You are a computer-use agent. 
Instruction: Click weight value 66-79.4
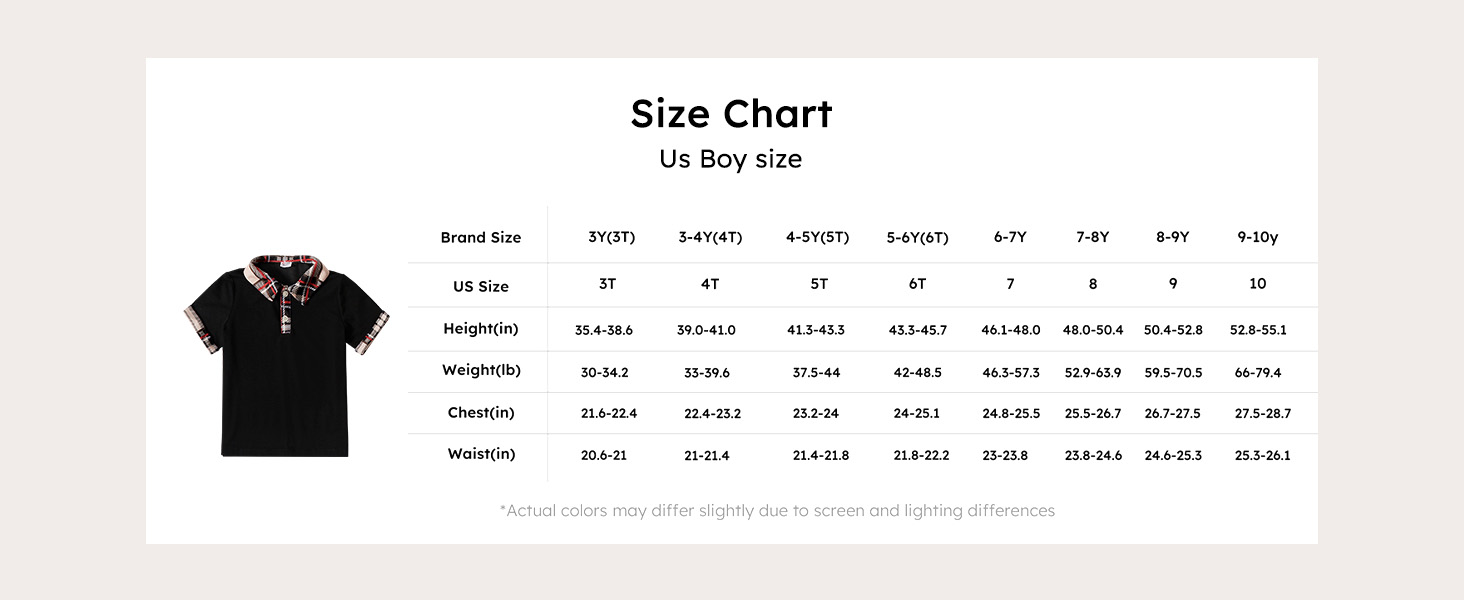(1258, 373)
